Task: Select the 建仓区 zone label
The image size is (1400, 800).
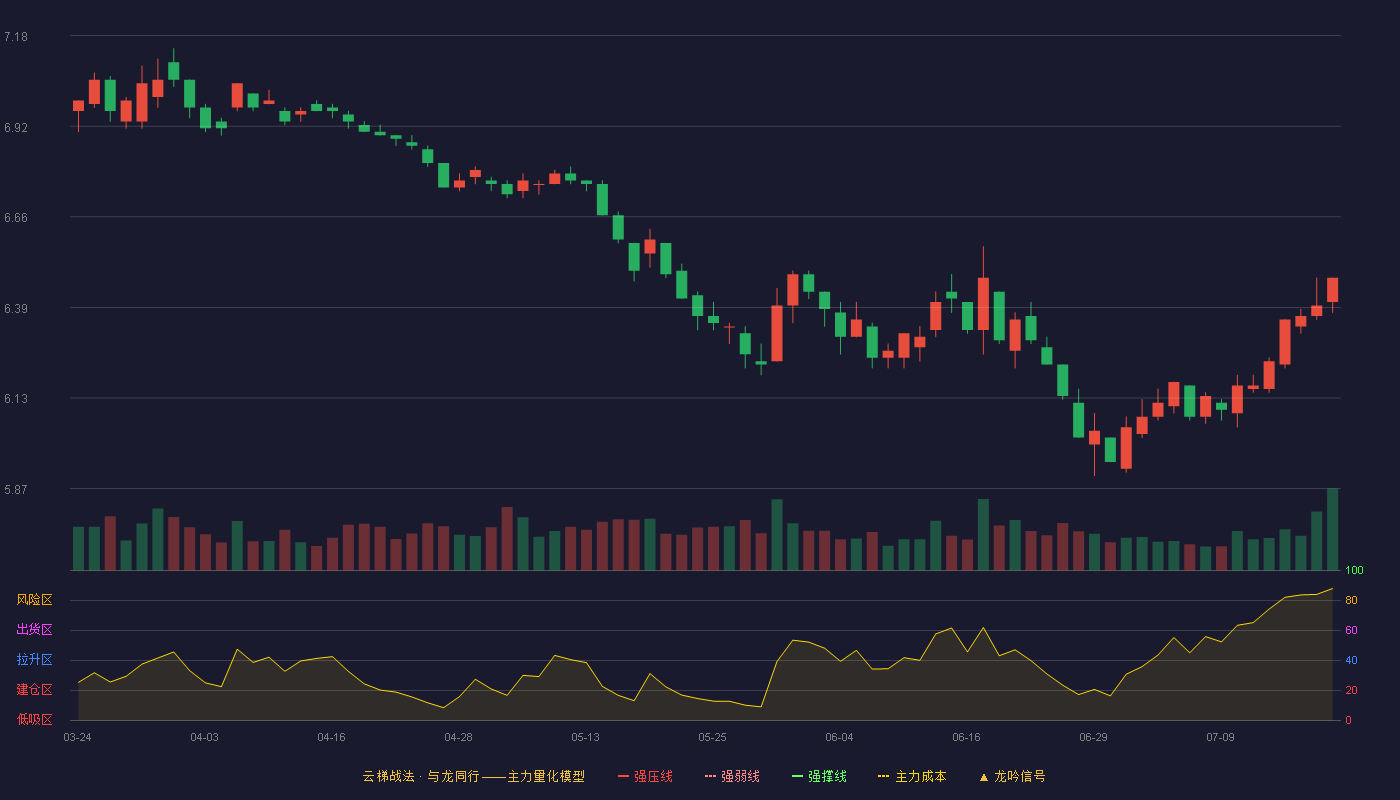Action: pos(34,690)
